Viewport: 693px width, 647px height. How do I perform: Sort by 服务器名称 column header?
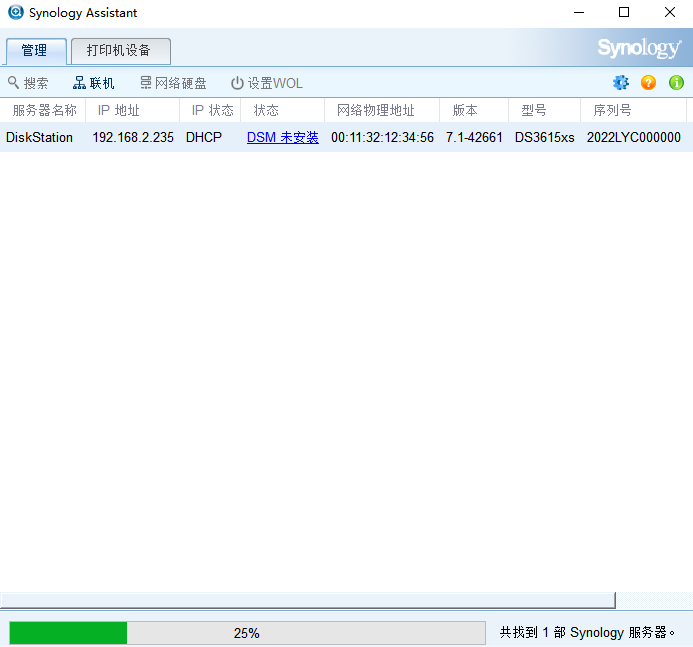tap(44, 110)
